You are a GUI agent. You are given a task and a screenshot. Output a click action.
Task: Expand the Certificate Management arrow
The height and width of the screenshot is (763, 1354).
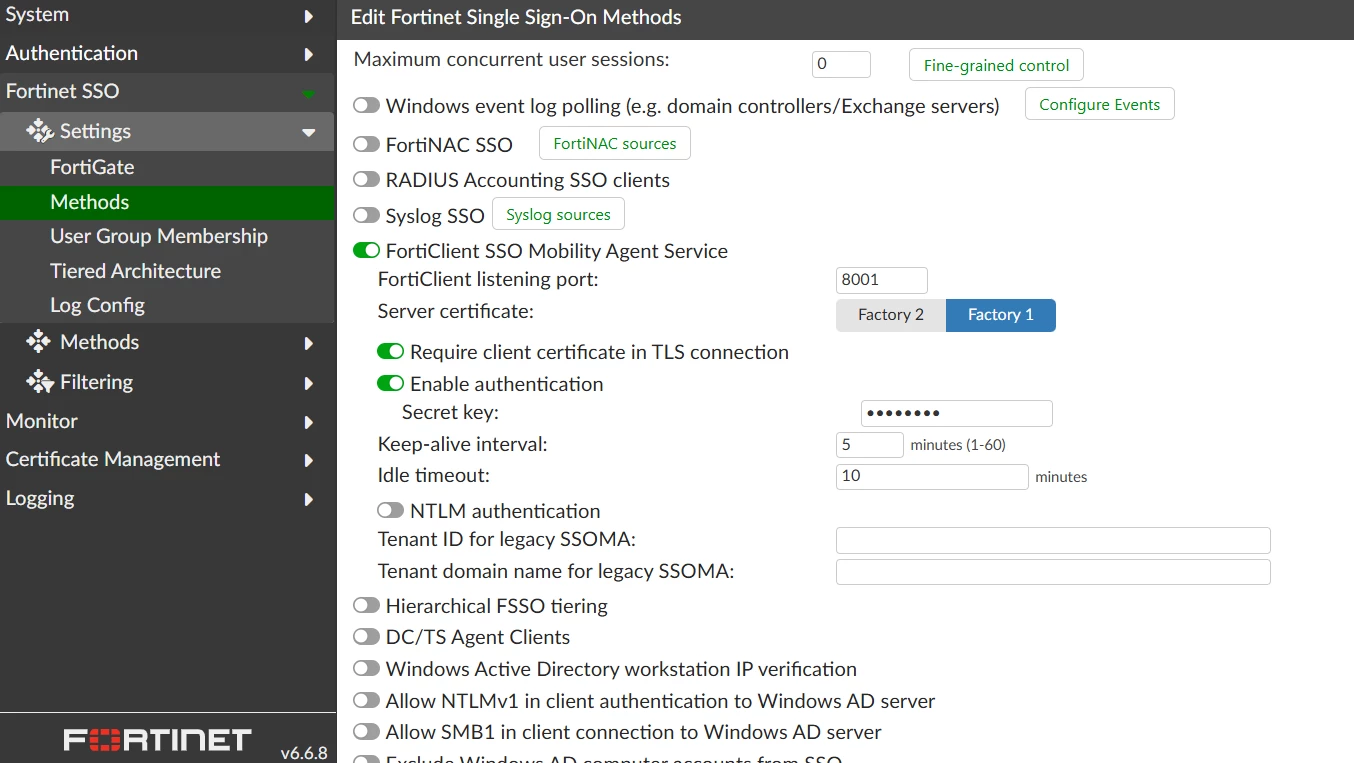pyautogui.click(x=309, y=460)
